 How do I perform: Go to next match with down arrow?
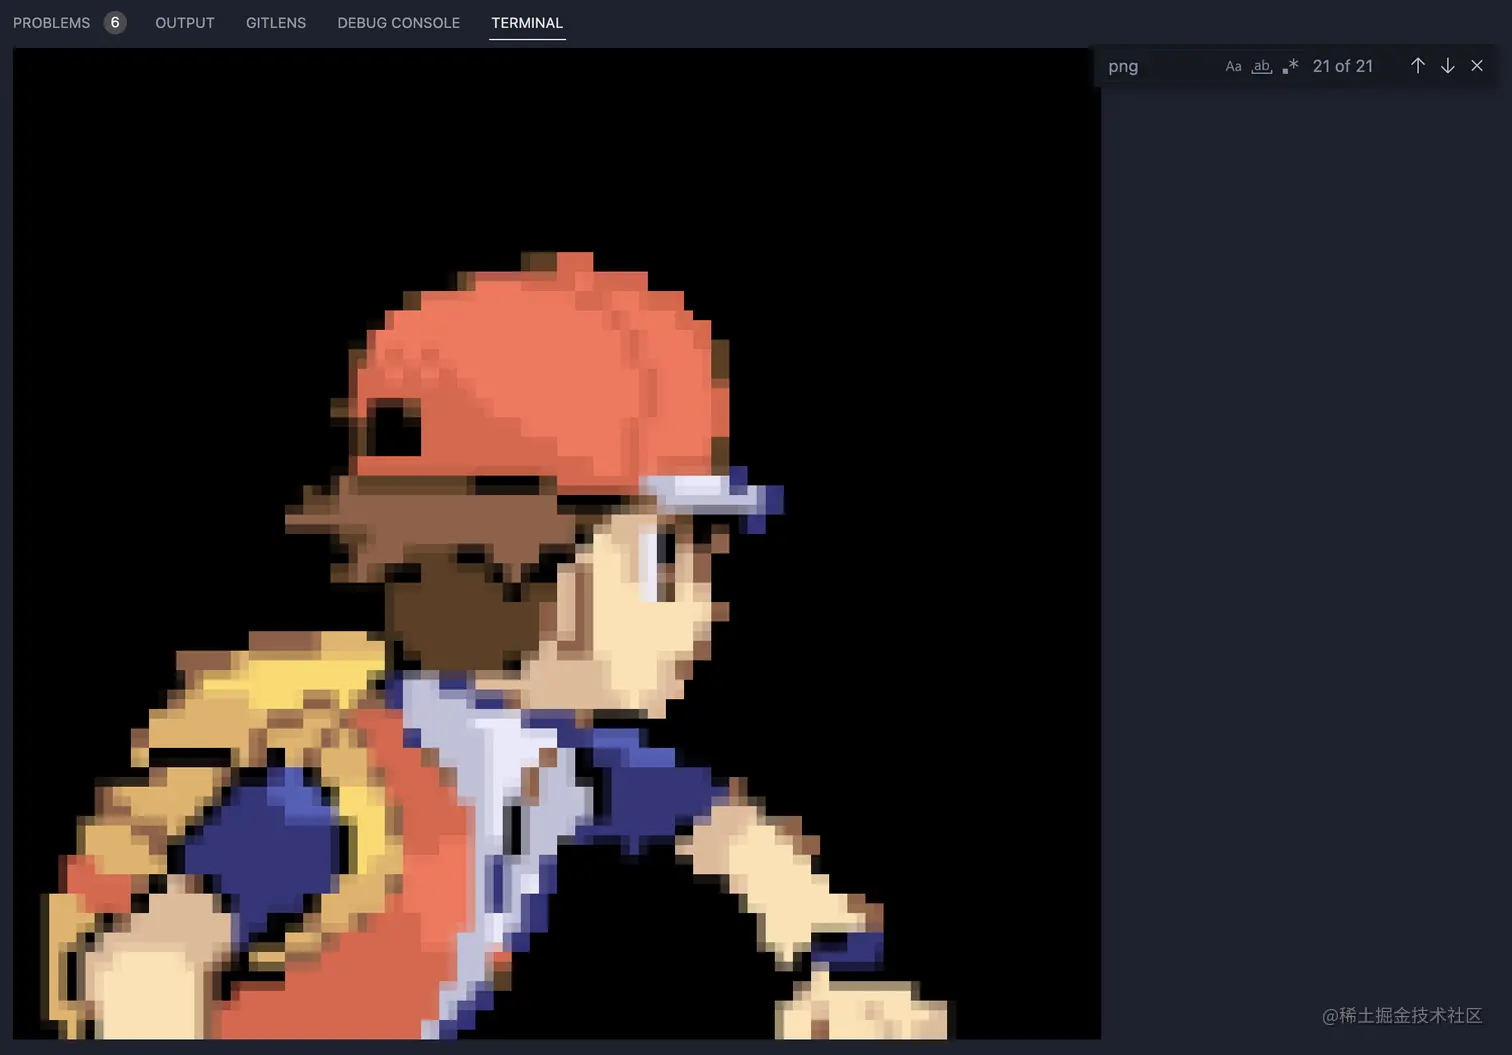(1447, 66)
